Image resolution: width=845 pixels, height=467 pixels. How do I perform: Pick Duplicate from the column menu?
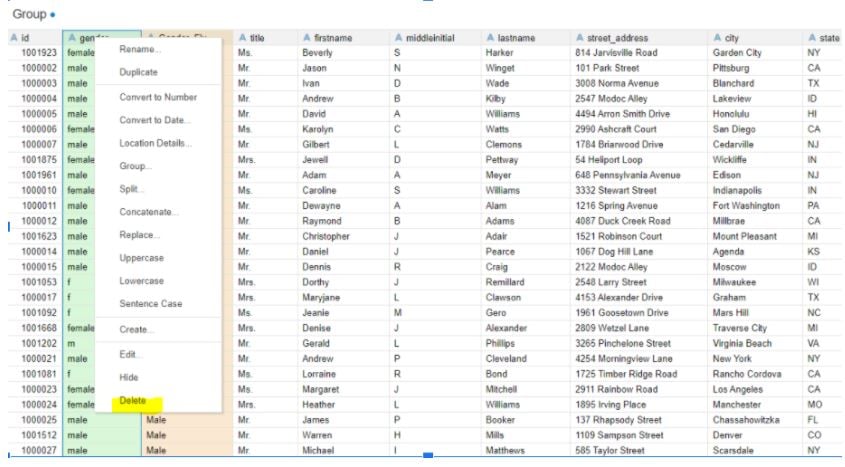138,73
